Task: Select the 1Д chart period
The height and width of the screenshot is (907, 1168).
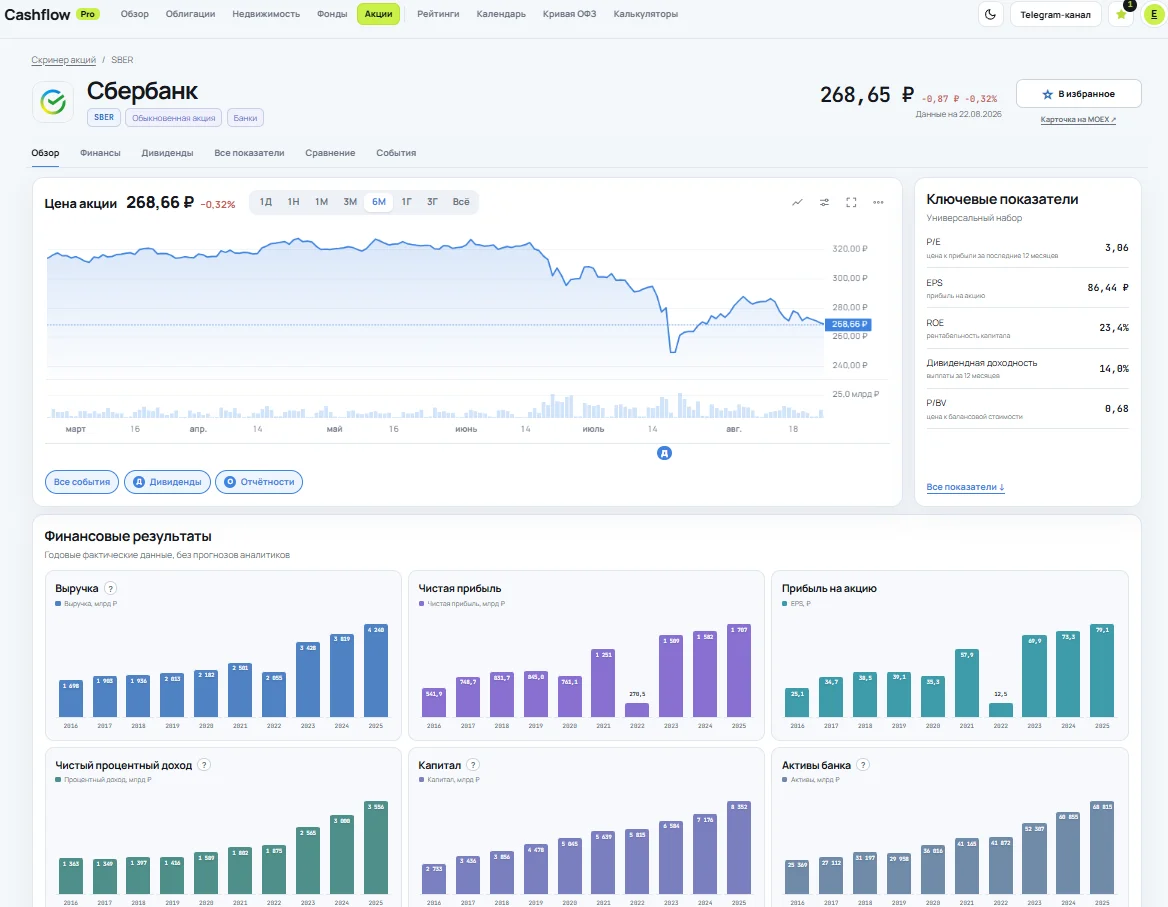Action: coord(265,202)
